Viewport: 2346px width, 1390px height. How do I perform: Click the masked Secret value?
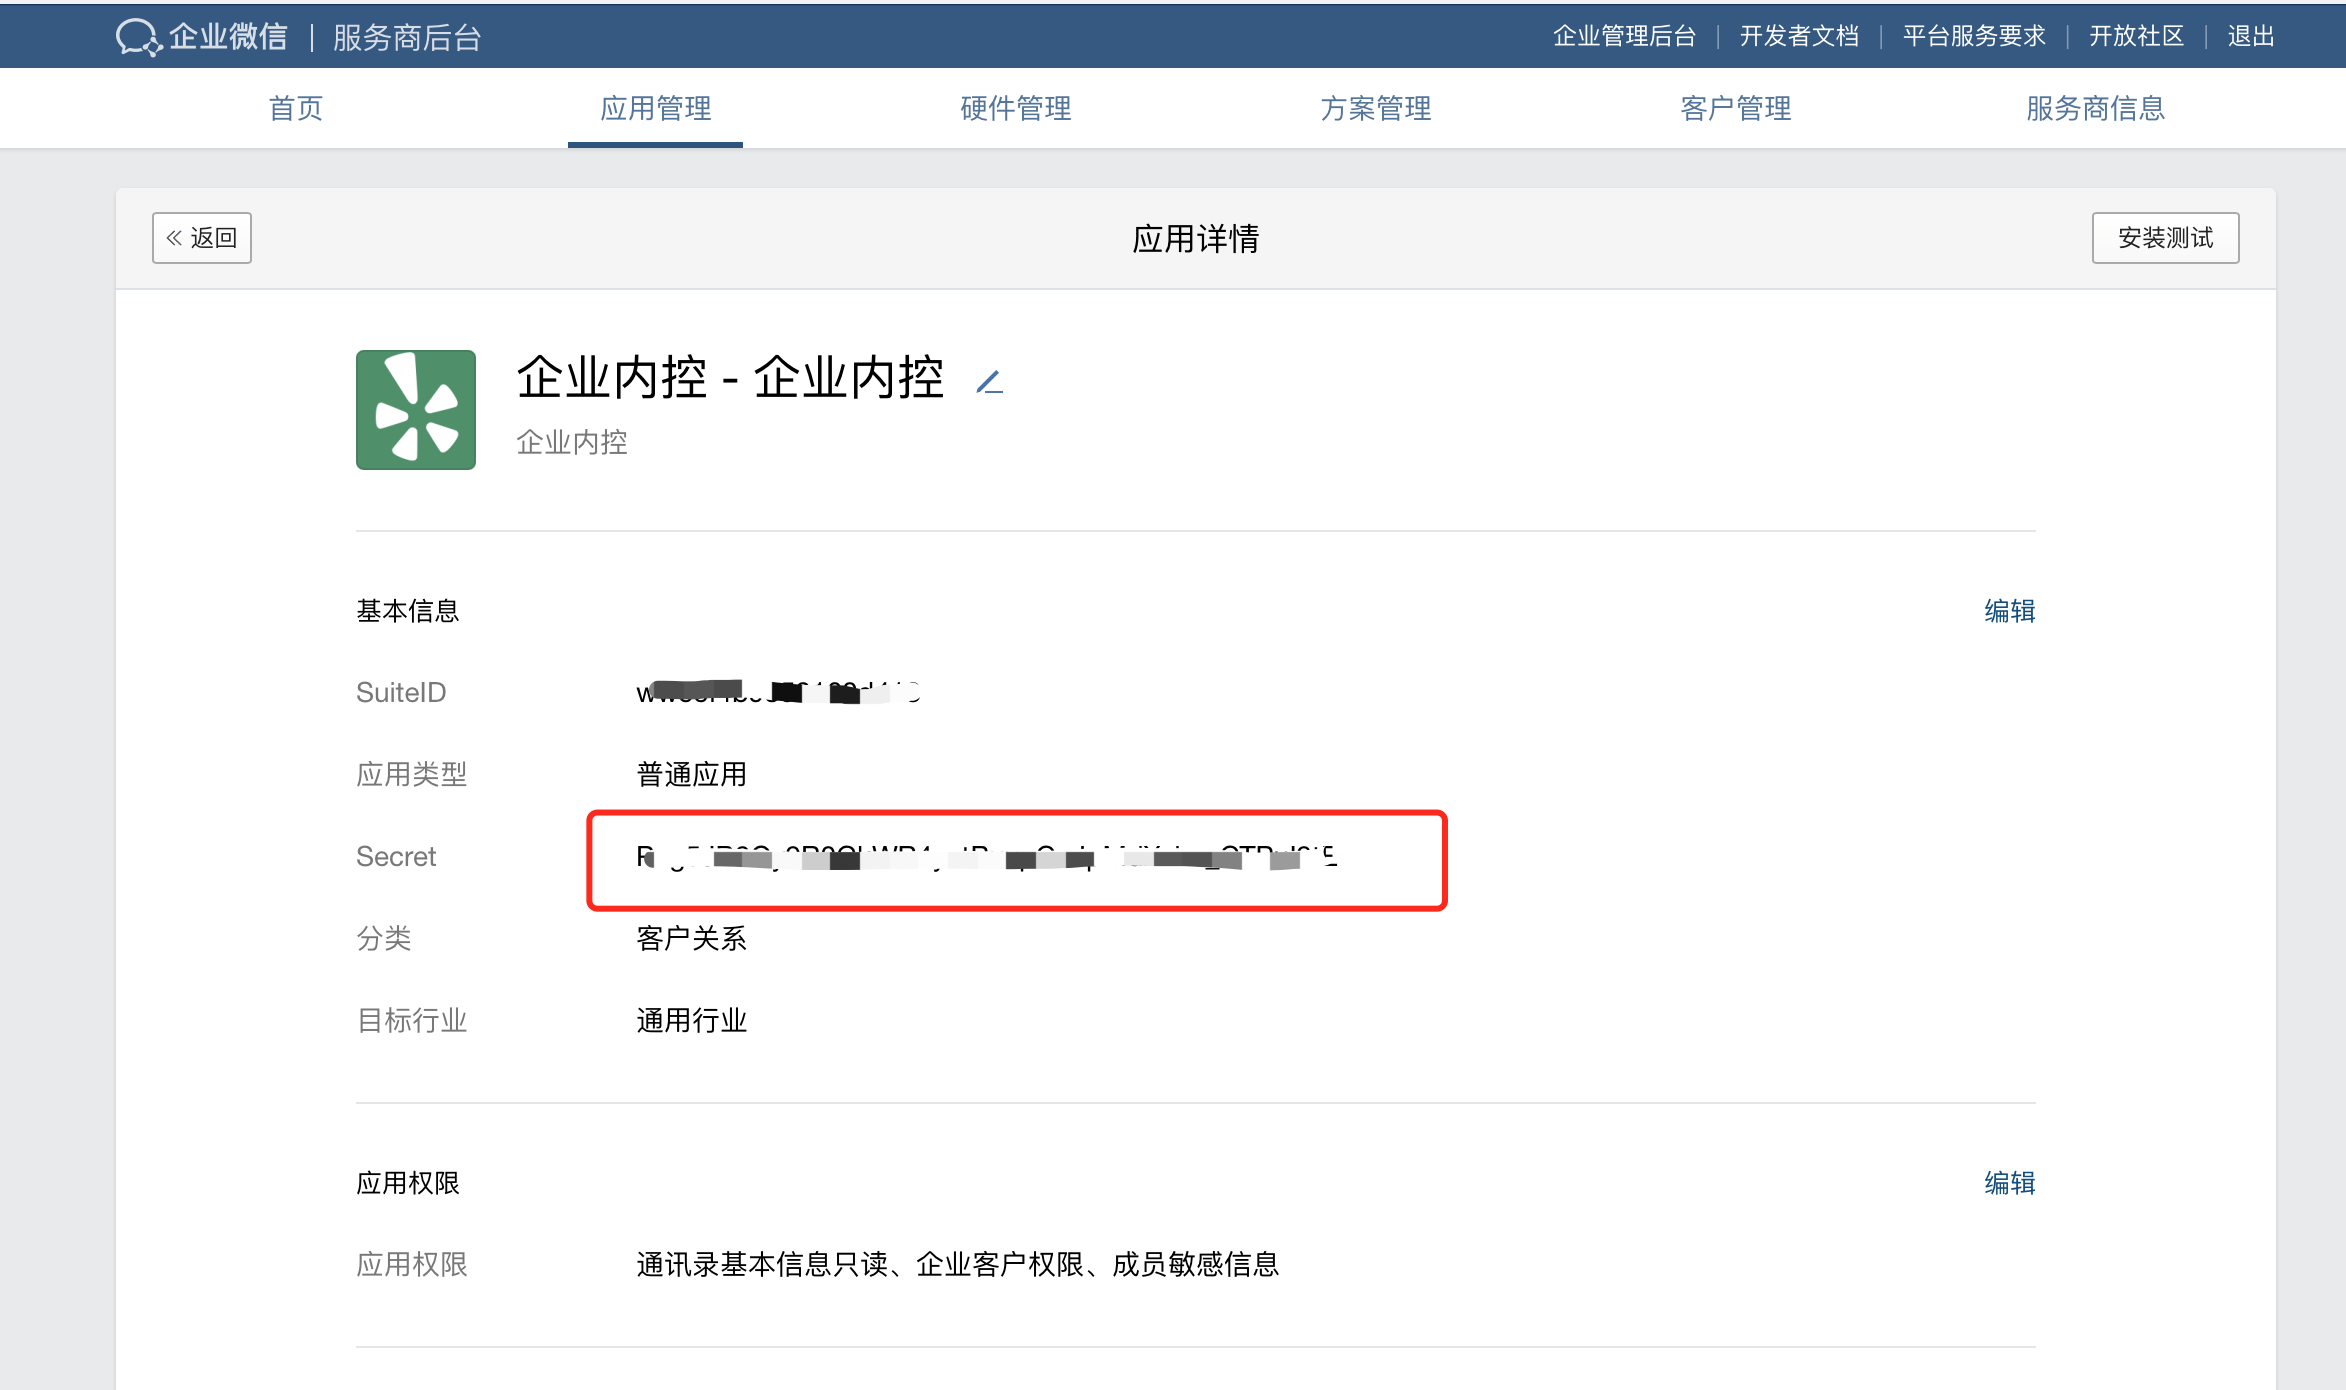click(x=986, y=858)
